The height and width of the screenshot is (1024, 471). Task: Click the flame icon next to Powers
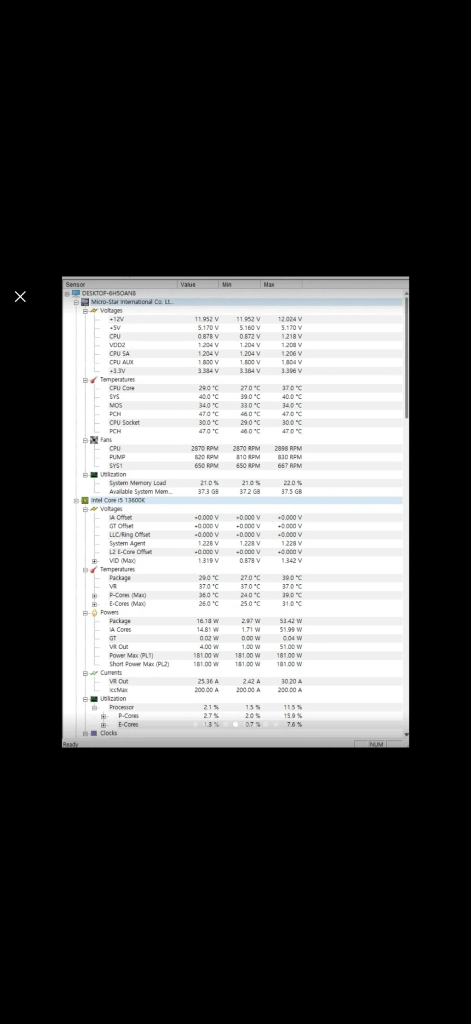click(94, 613)
